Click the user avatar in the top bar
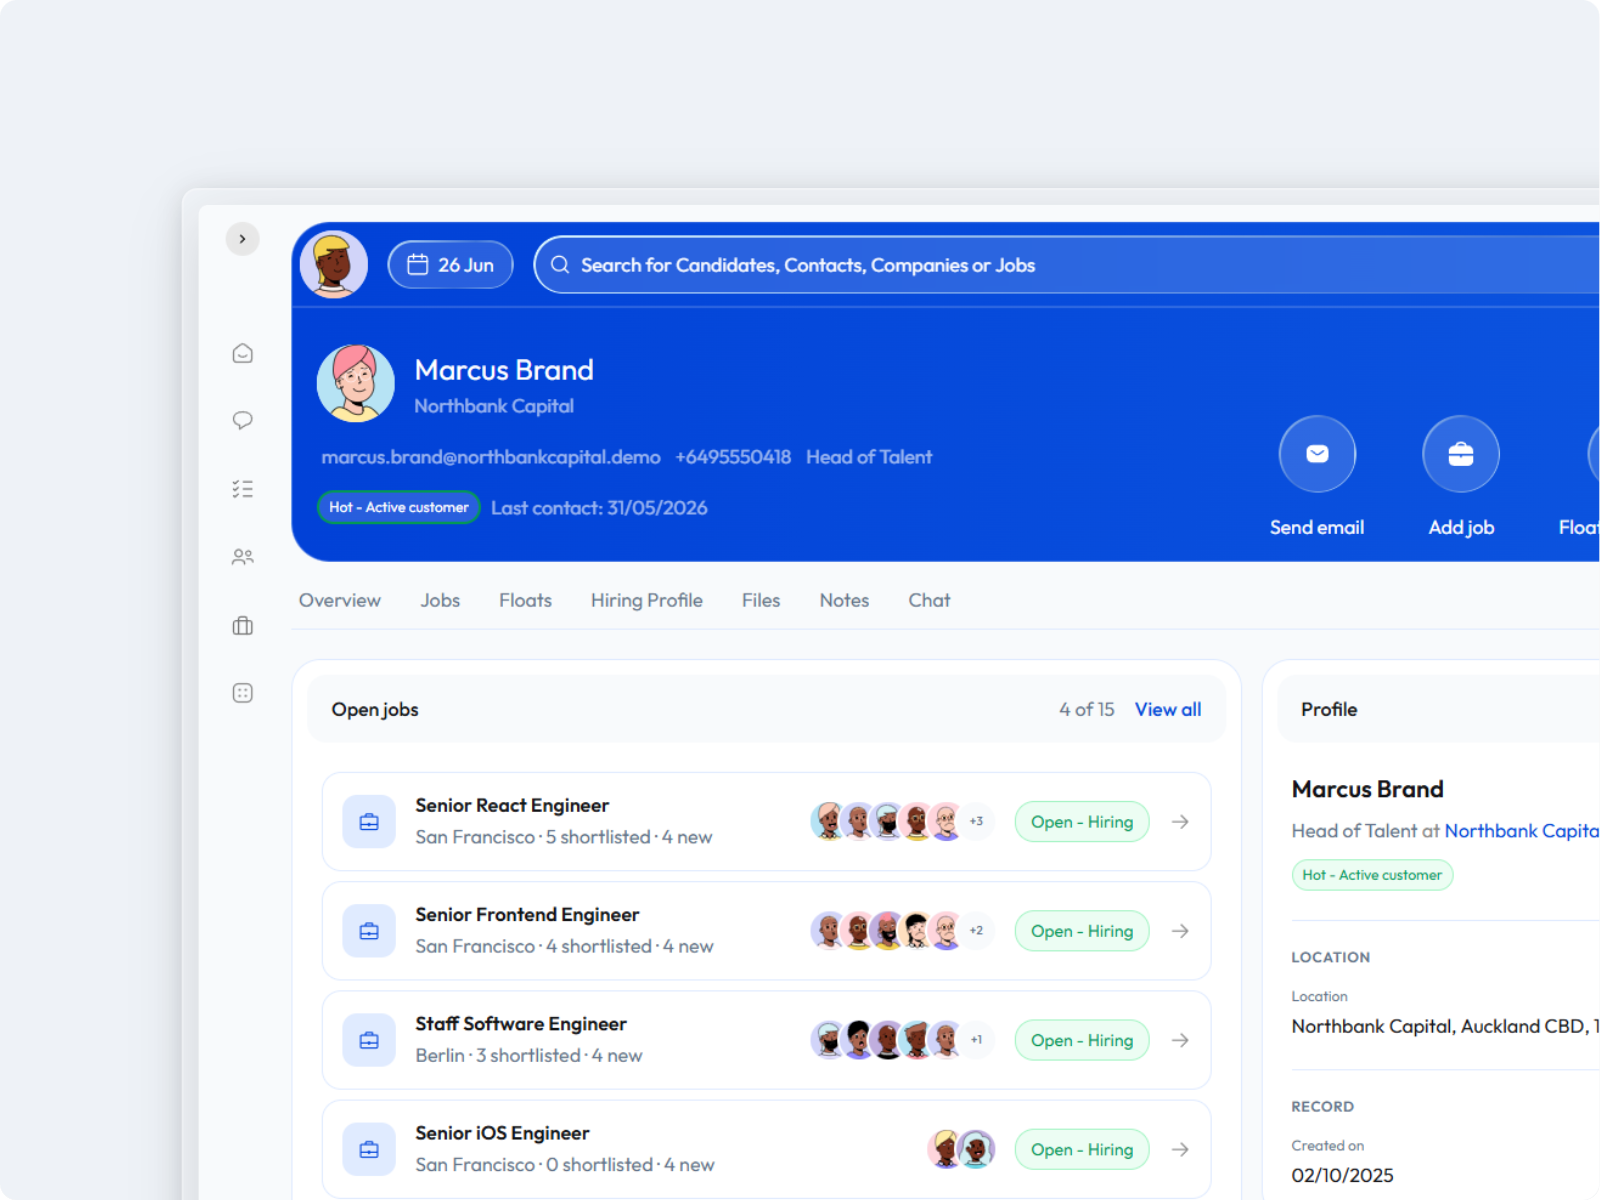1600x1200 pixels. [x=334, y=265]
